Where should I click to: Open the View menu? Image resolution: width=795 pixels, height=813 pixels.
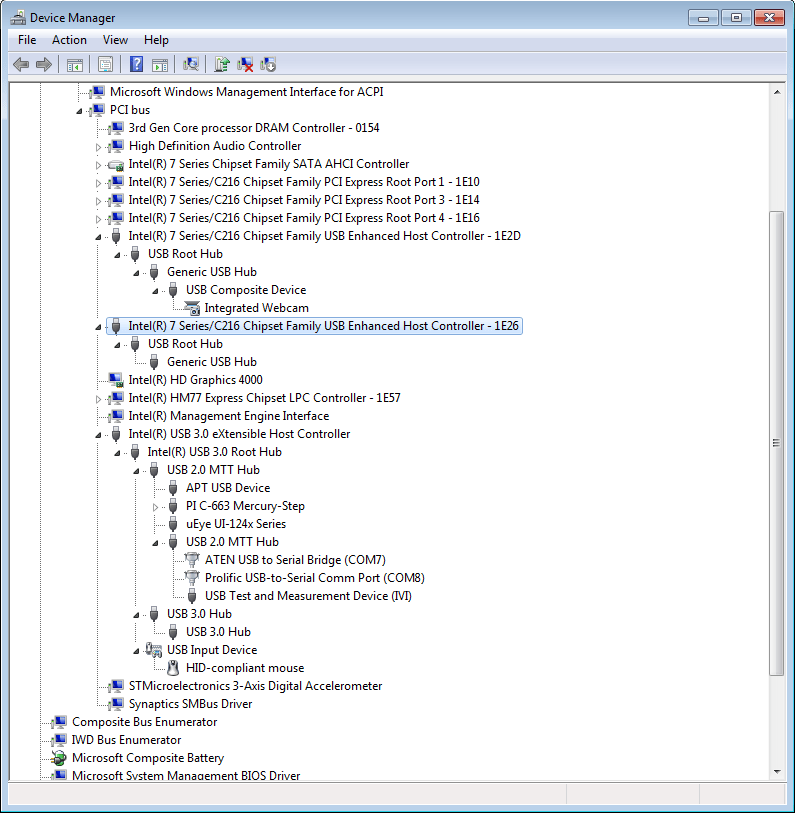[x=115, y=40]
